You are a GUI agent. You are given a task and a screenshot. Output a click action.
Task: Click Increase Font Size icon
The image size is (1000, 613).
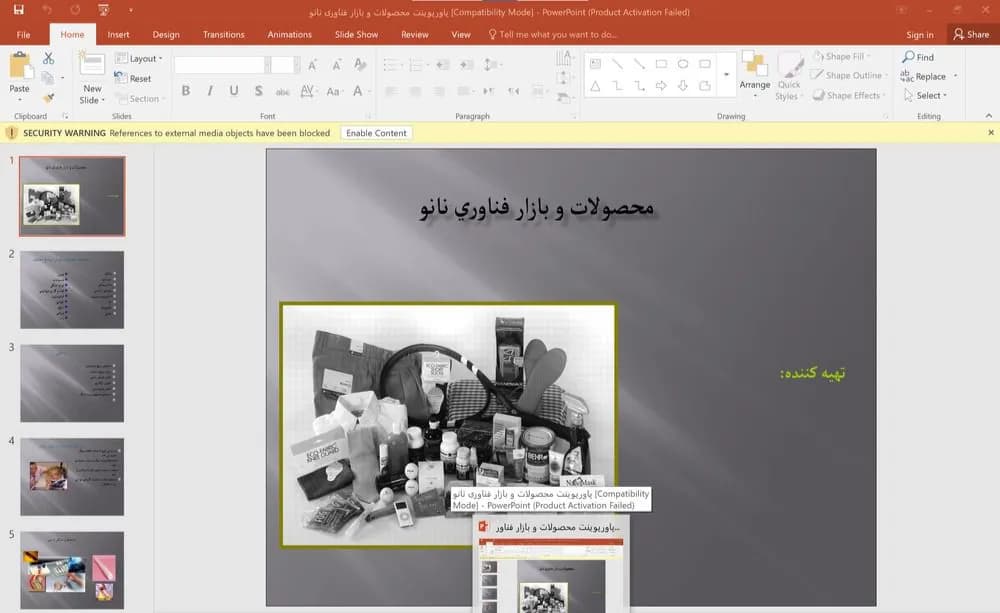(312, 64)
